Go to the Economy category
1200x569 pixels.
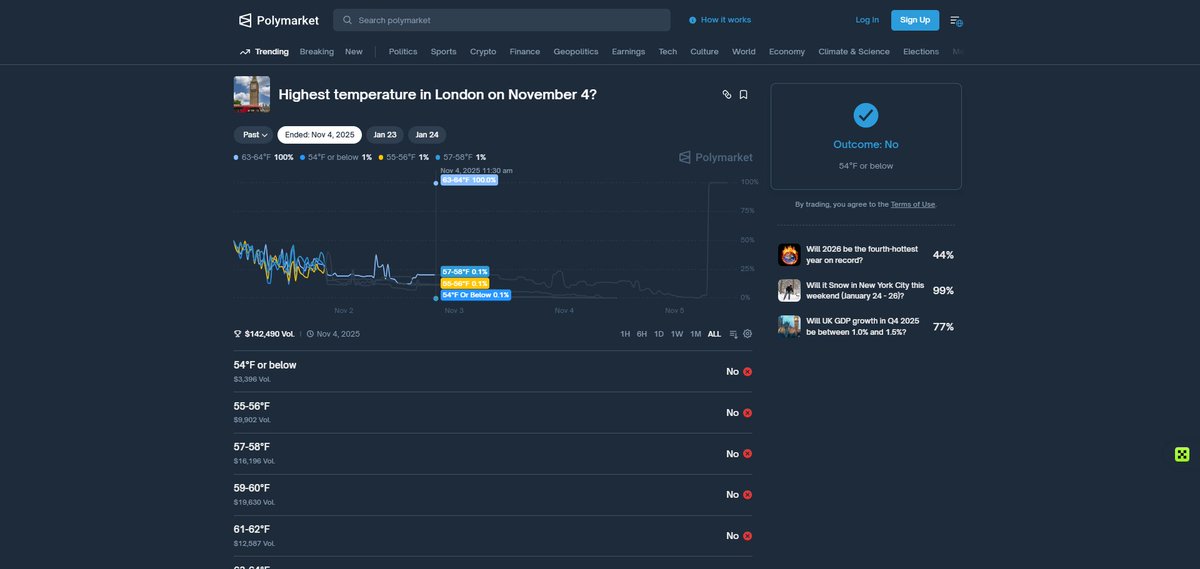click(x=787, y=51)
